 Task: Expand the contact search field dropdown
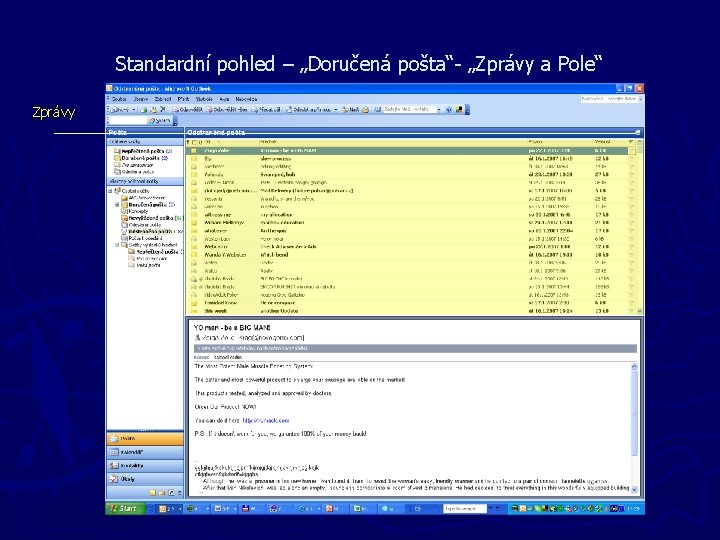(439, 110)
